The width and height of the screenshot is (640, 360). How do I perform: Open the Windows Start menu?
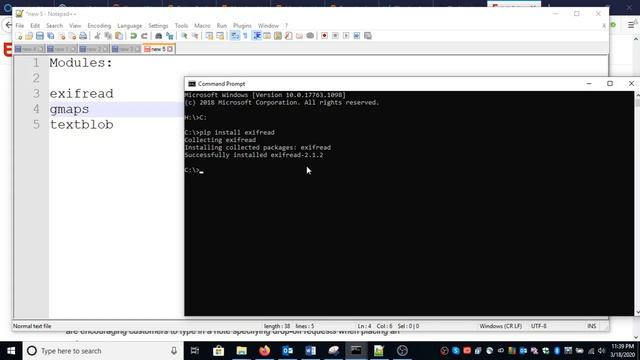coord(11,351)
